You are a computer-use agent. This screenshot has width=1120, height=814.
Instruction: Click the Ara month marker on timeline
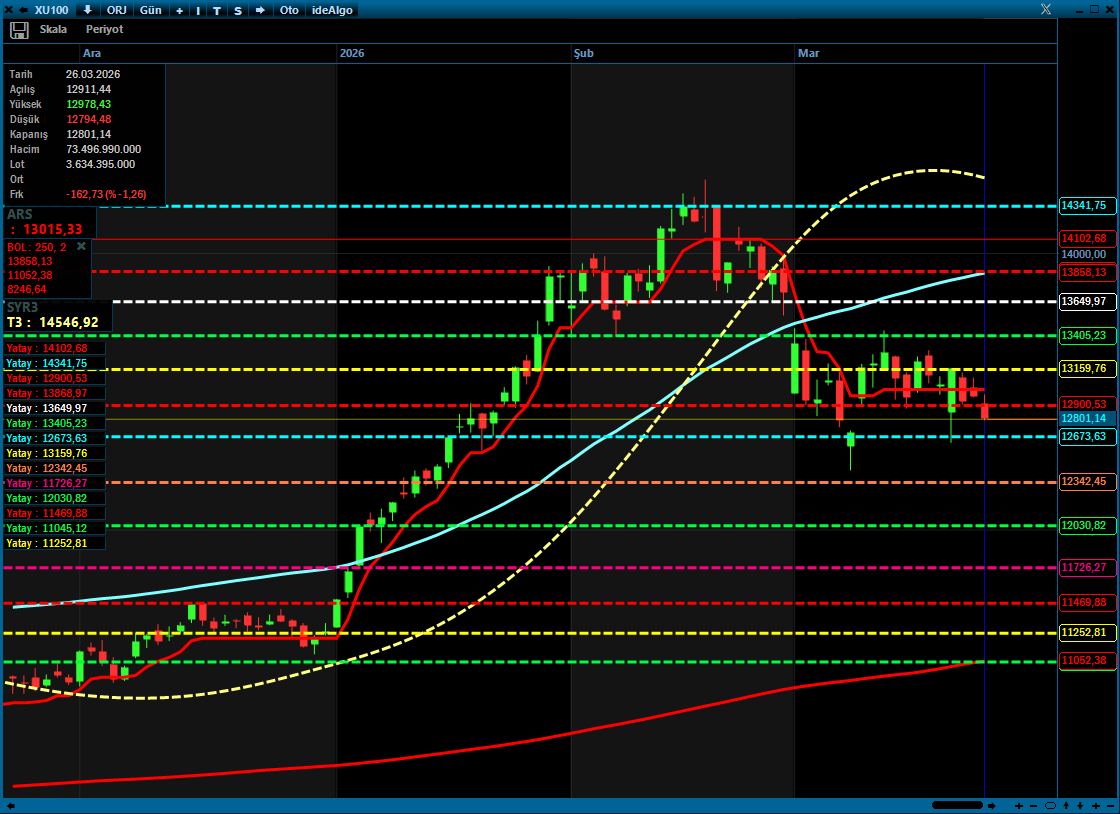91,54
